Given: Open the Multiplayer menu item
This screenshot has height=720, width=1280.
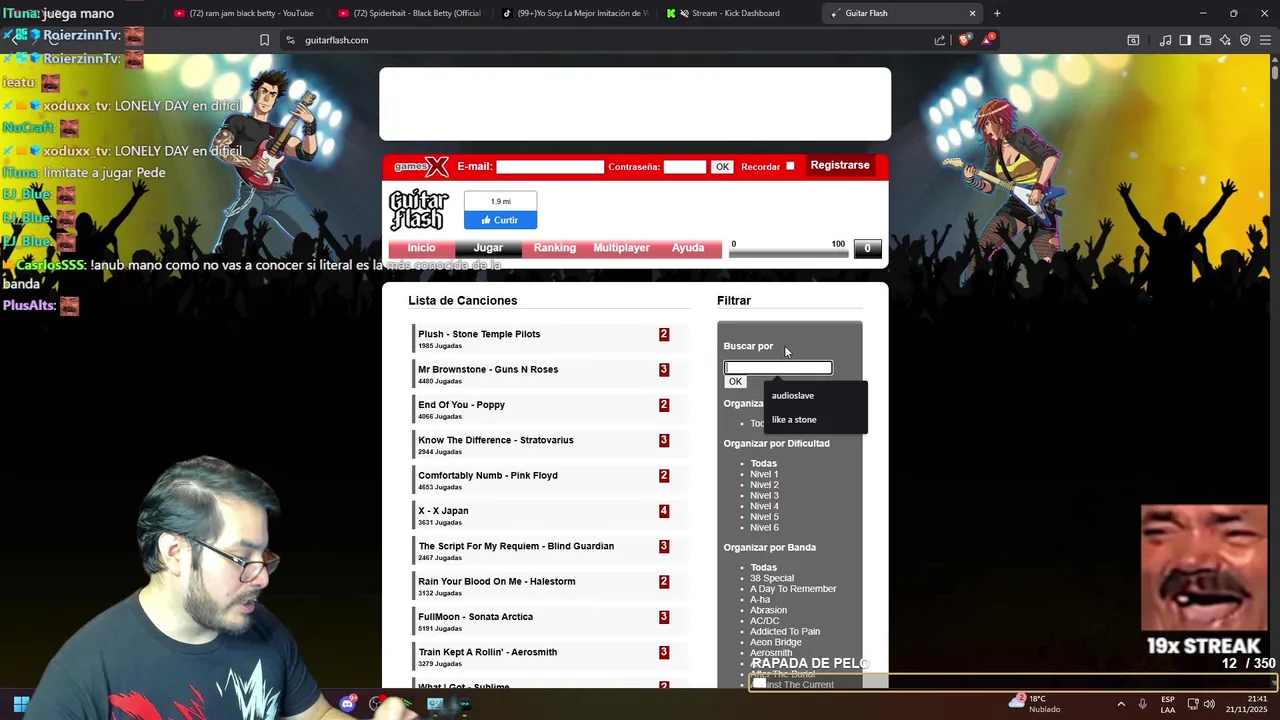Looking at the screenshot, I should (621, 248).
